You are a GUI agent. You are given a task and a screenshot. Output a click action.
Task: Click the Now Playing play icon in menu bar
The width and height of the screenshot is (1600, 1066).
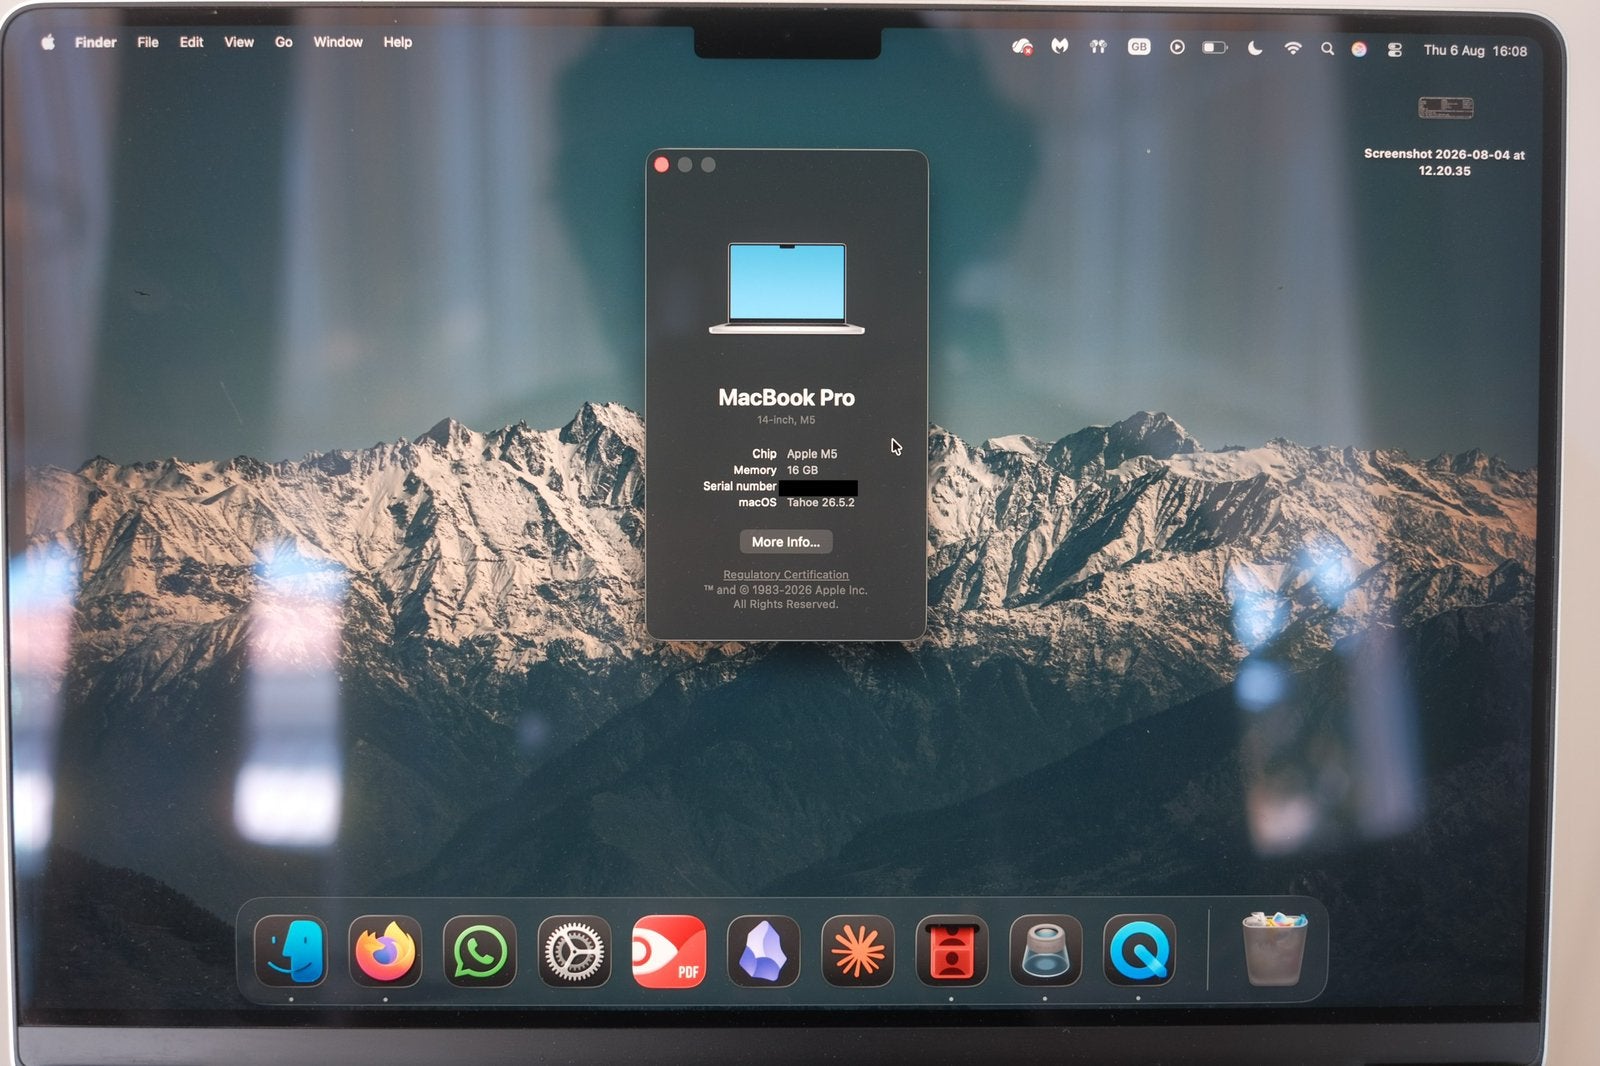[1177, 47]
